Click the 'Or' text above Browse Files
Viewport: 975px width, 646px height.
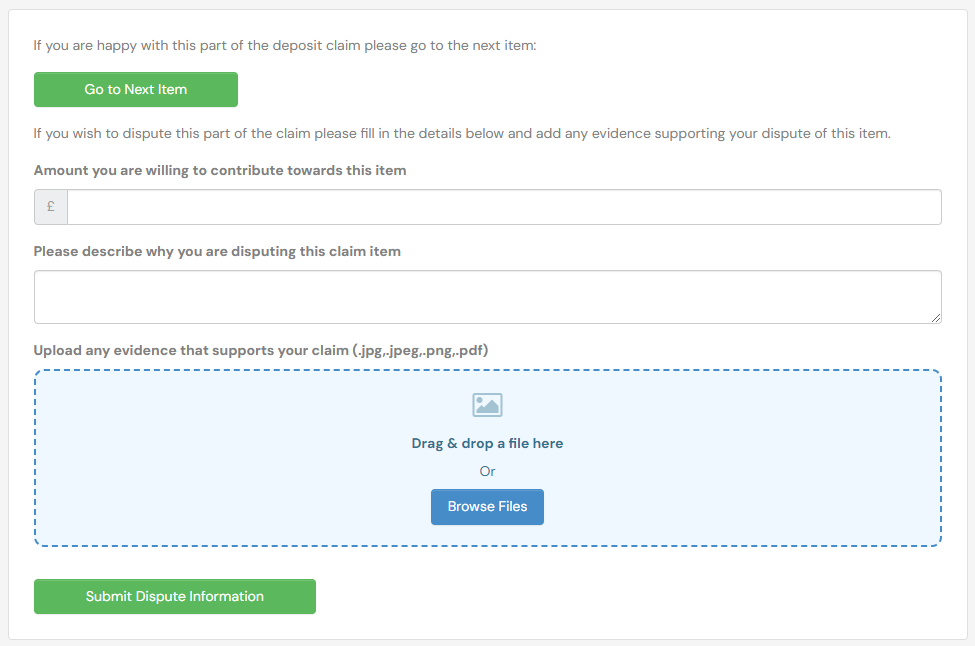pyautogui.click(x=487, y=471)
